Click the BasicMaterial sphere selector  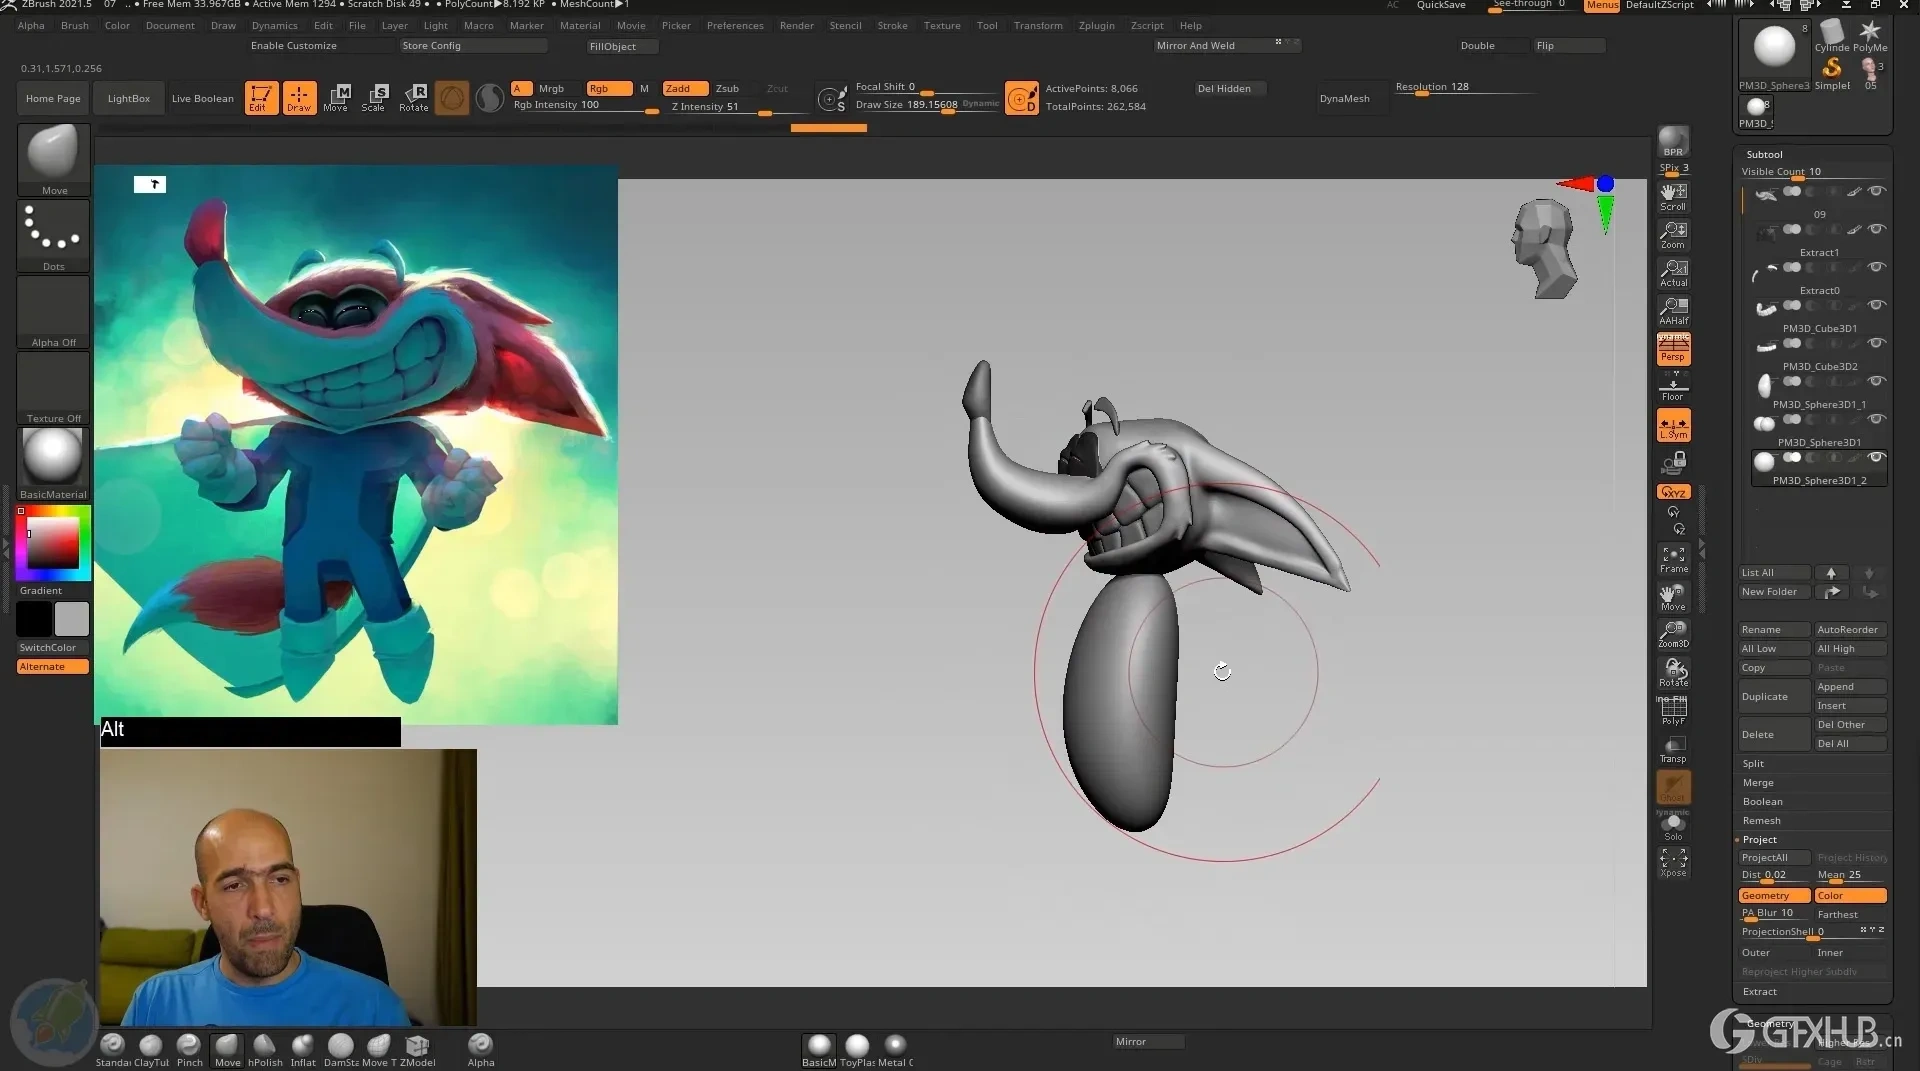tap(52, 458)
